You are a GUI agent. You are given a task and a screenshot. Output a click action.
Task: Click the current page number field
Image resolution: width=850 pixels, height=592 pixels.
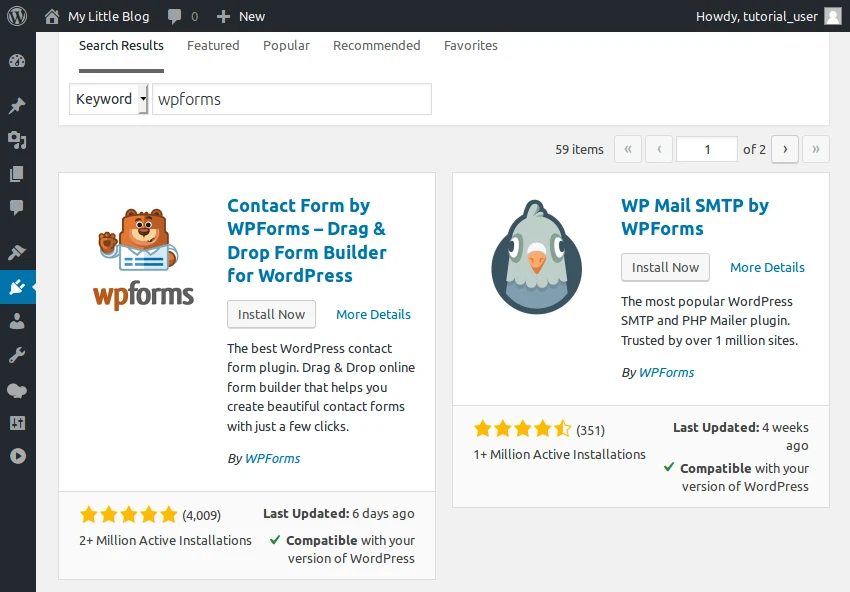point(707,149)
